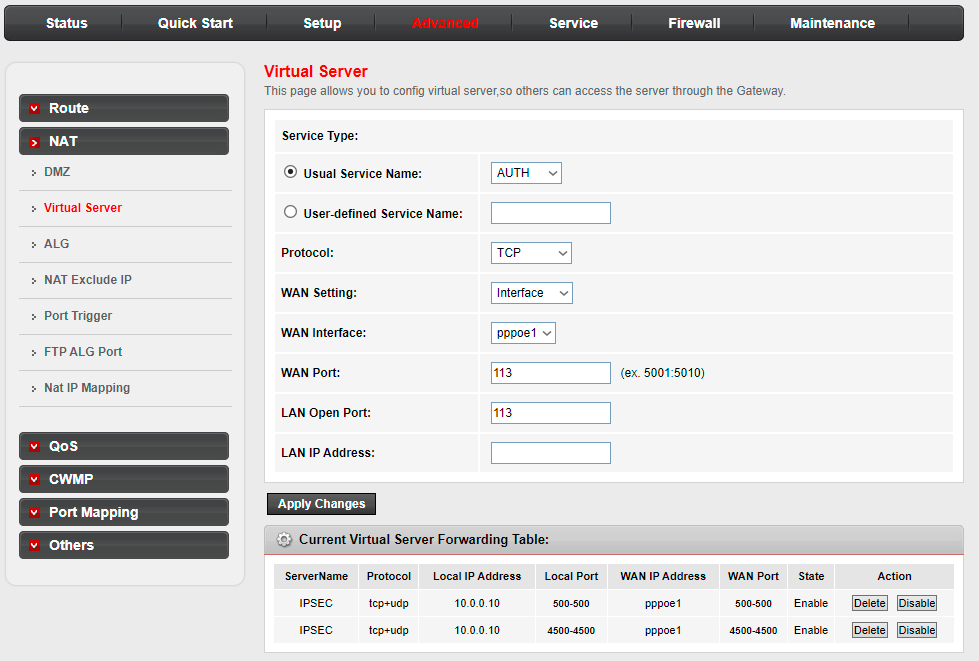Image resolution: width=979 pixels, height=661 pixels.
Task: Click the red arrow icon beside QoS
Action: click(x=35, y=447)
